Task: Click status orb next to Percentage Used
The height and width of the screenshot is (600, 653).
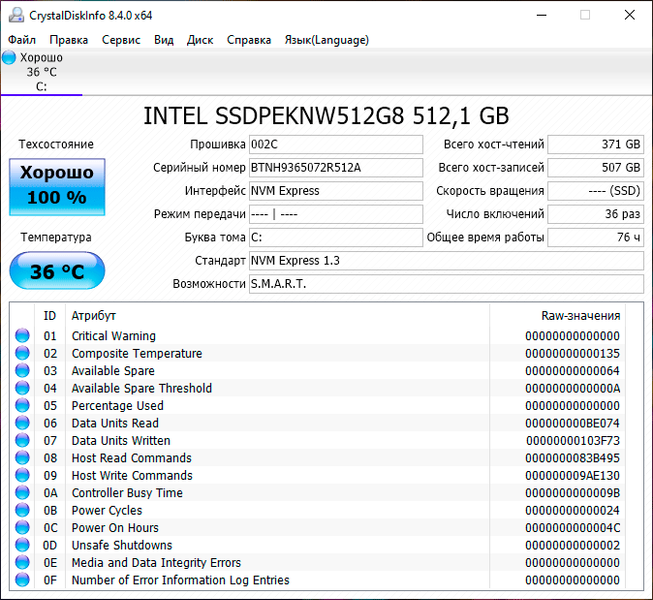Action: [22, 406]
